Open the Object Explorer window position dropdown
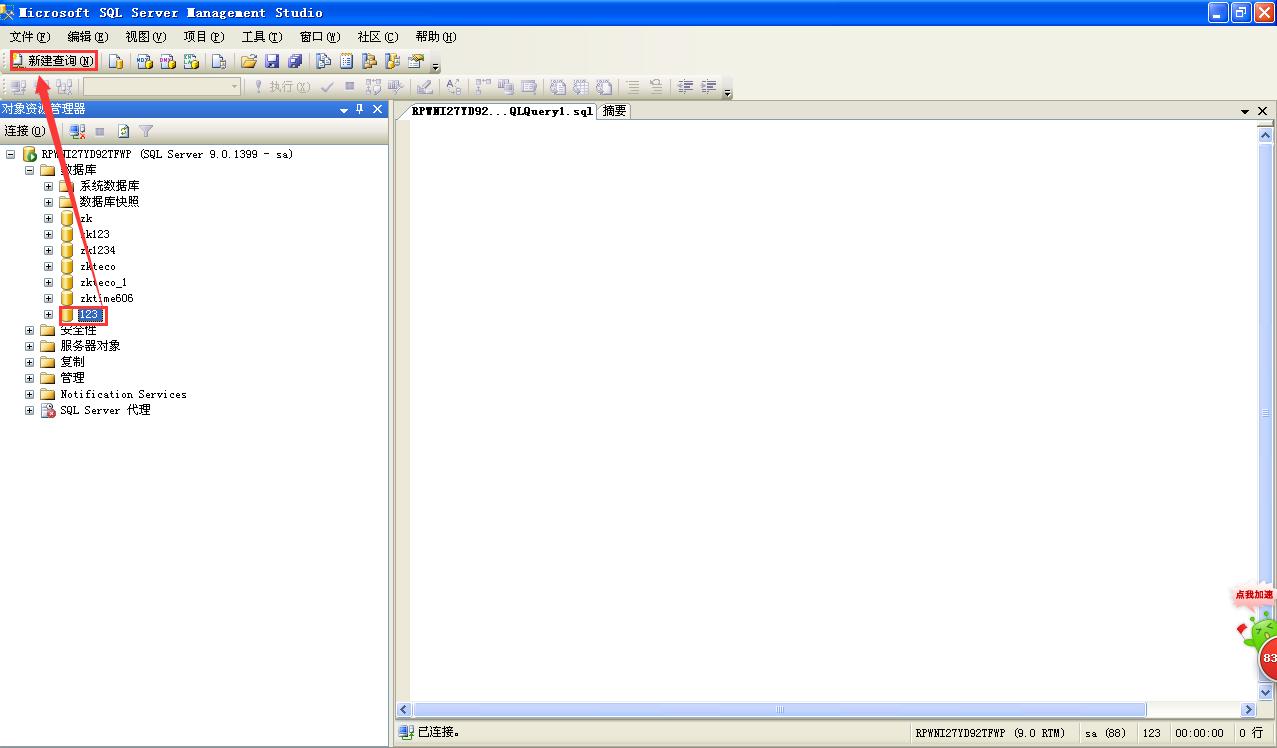Image resolution: width=1277 pixels, height=748 pixels. click(x=344, y=110)
